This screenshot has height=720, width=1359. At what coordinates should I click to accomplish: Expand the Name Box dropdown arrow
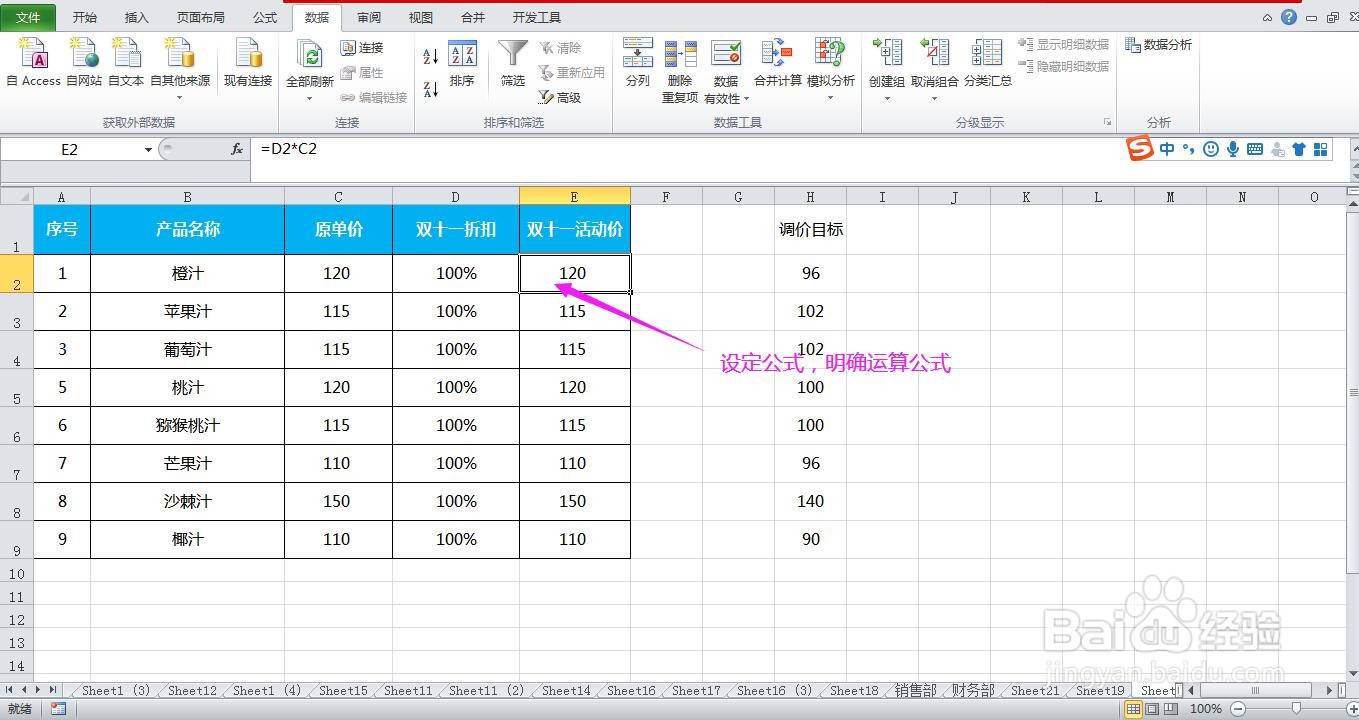click(147, 148)
